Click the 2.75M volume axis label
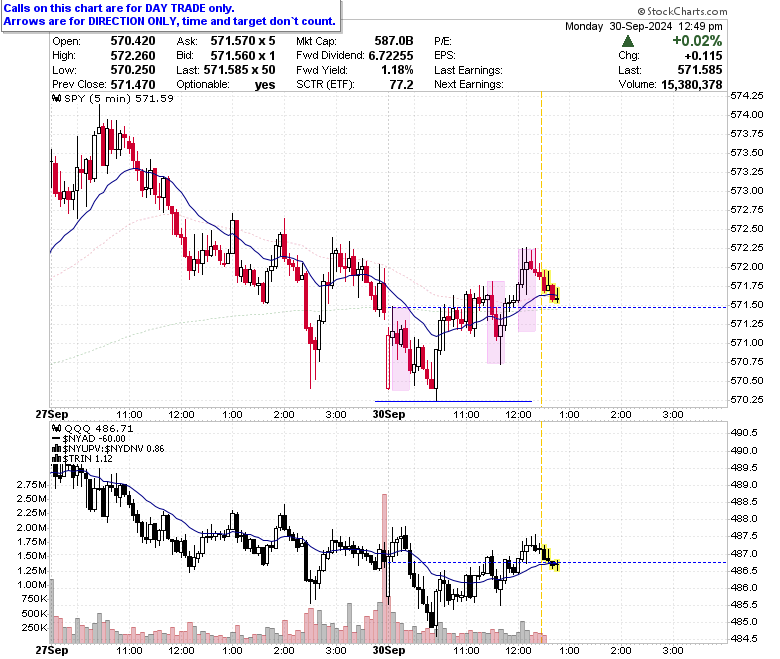 [32, 485]
